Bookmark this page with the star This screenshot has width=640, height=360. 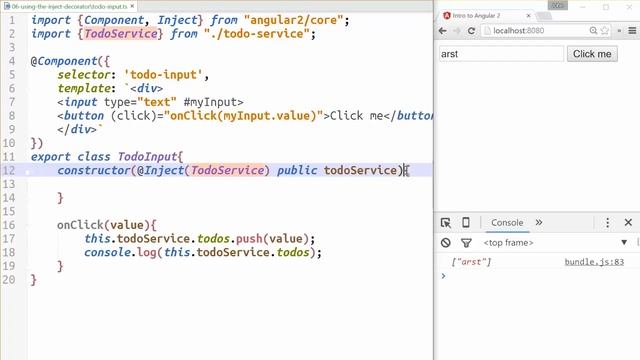click(x=604, y=31)
